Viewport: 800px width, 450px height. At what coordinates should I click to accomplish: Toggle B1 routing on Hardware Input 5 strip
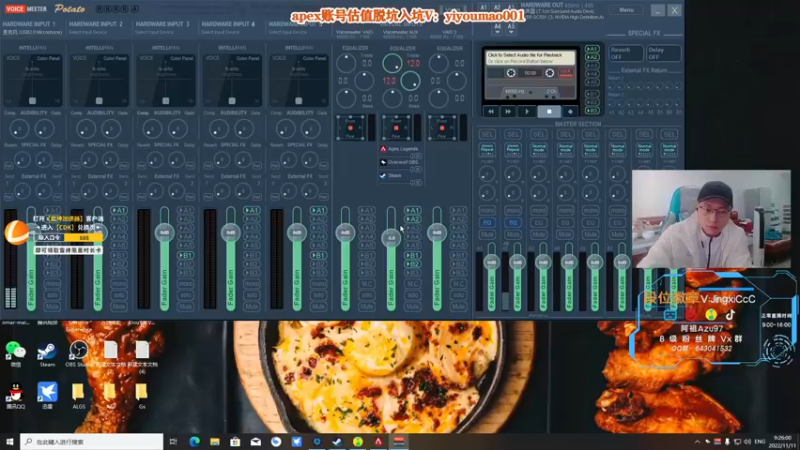318,255
